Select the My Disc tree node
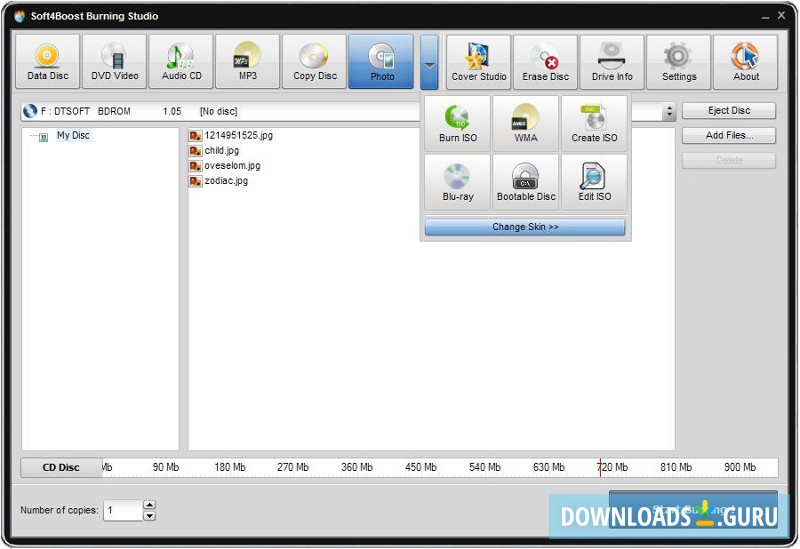800x549 pixels. 73,135
